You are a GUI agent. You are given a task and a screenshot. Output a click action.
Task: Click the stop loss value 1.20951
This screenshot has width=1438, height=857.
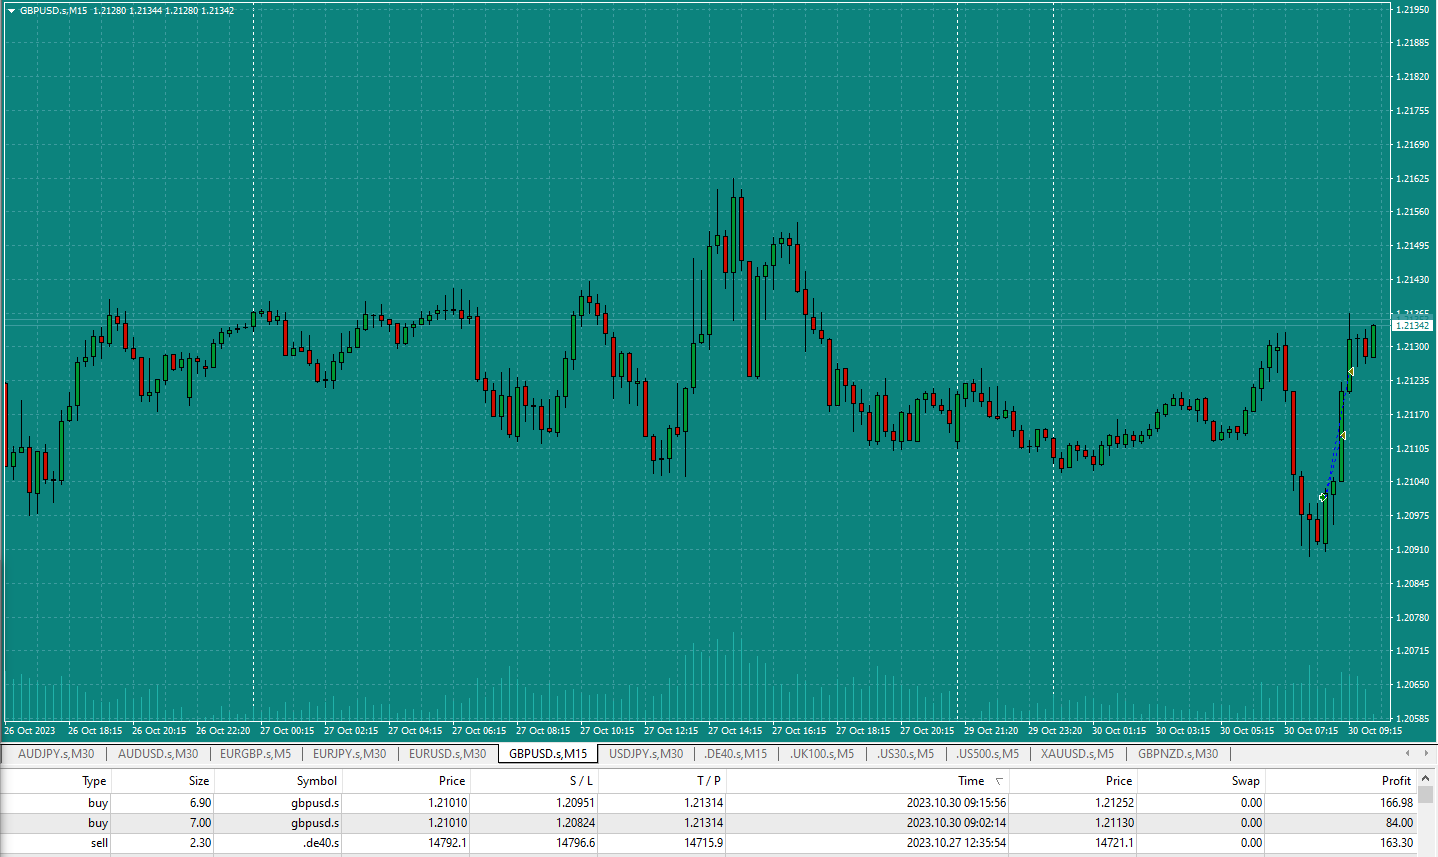[576, 803]
